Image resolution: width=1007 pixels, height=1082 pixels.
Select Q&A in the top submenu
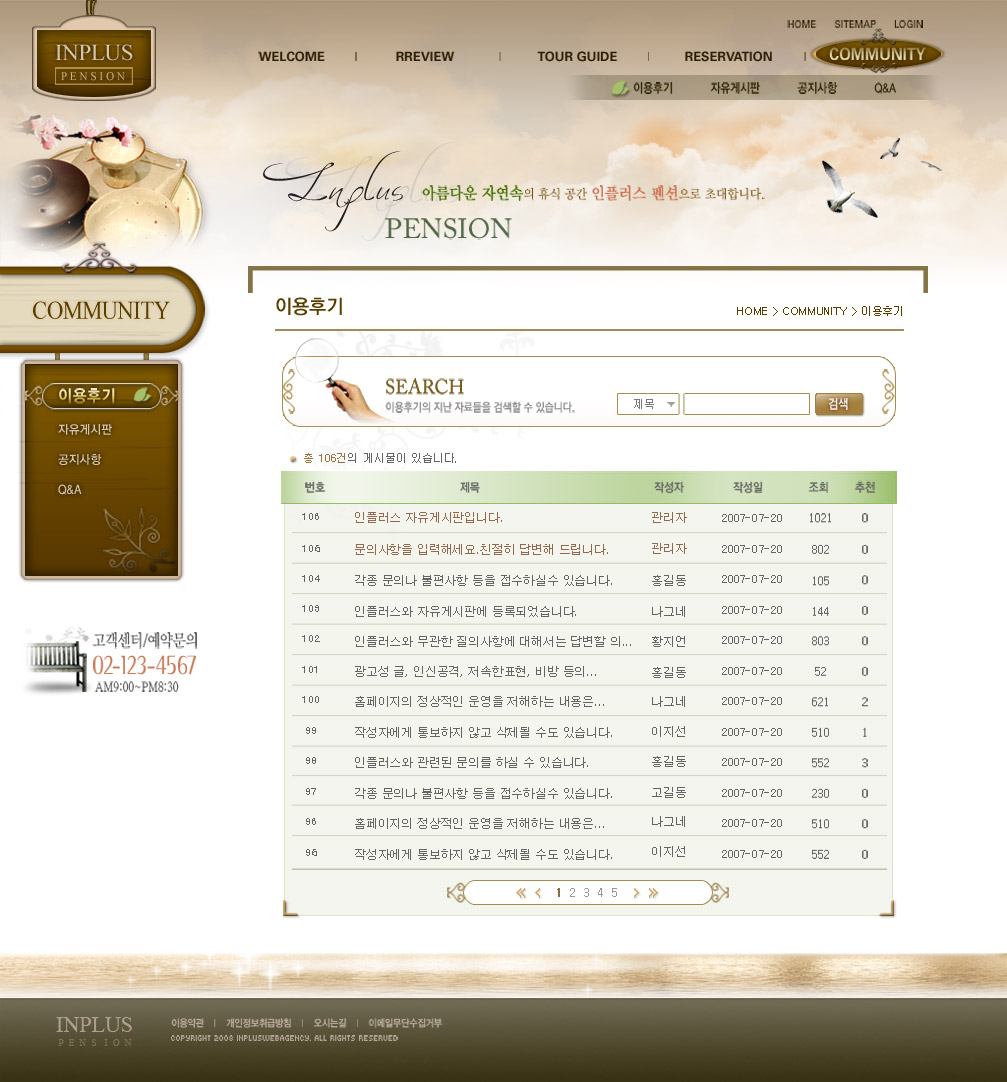pos(885,88)
